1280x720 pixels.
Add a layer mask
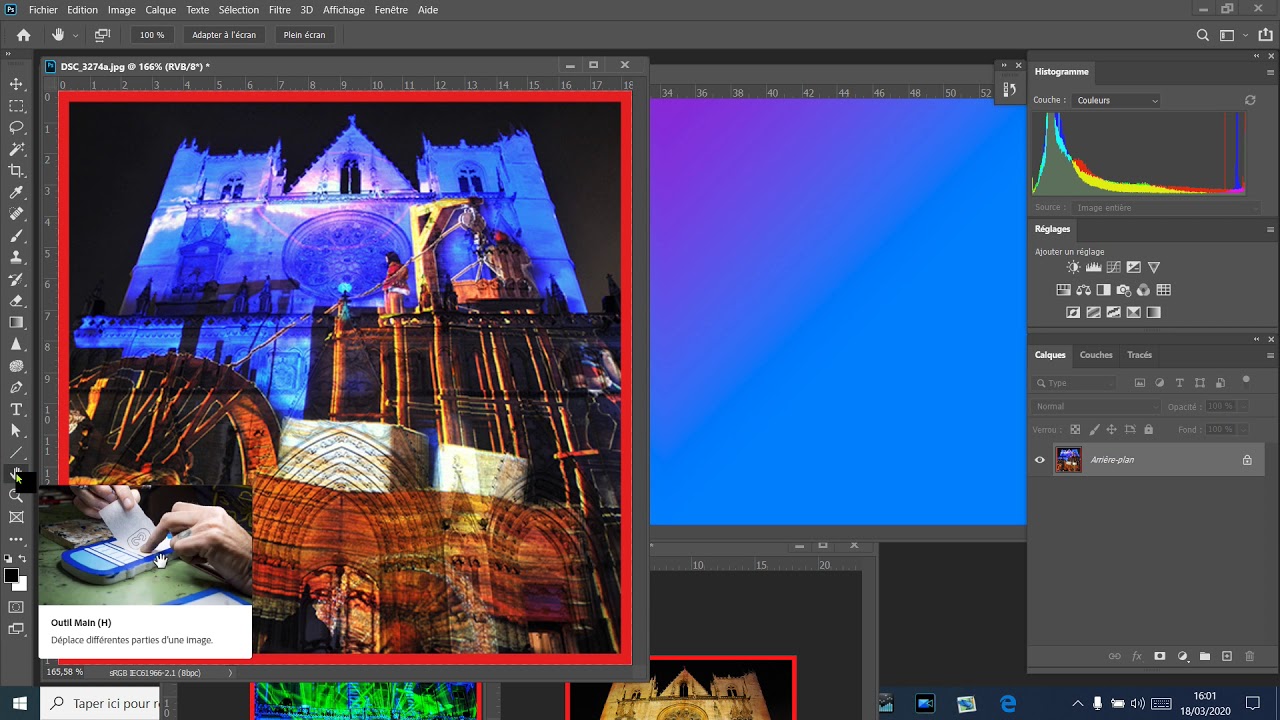pyautogui.click(x=1160, y=656)
